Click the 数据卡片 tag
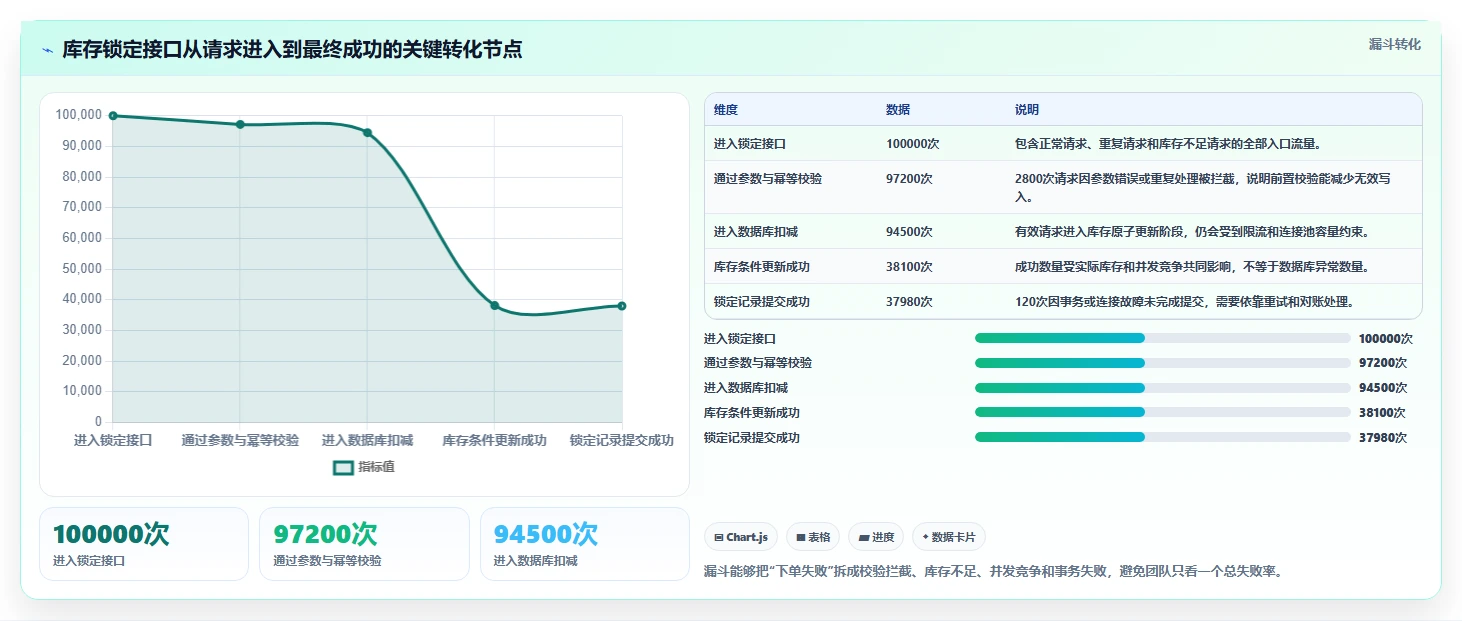The width and height of the screenshot is (1462, 621). [948, 537]
